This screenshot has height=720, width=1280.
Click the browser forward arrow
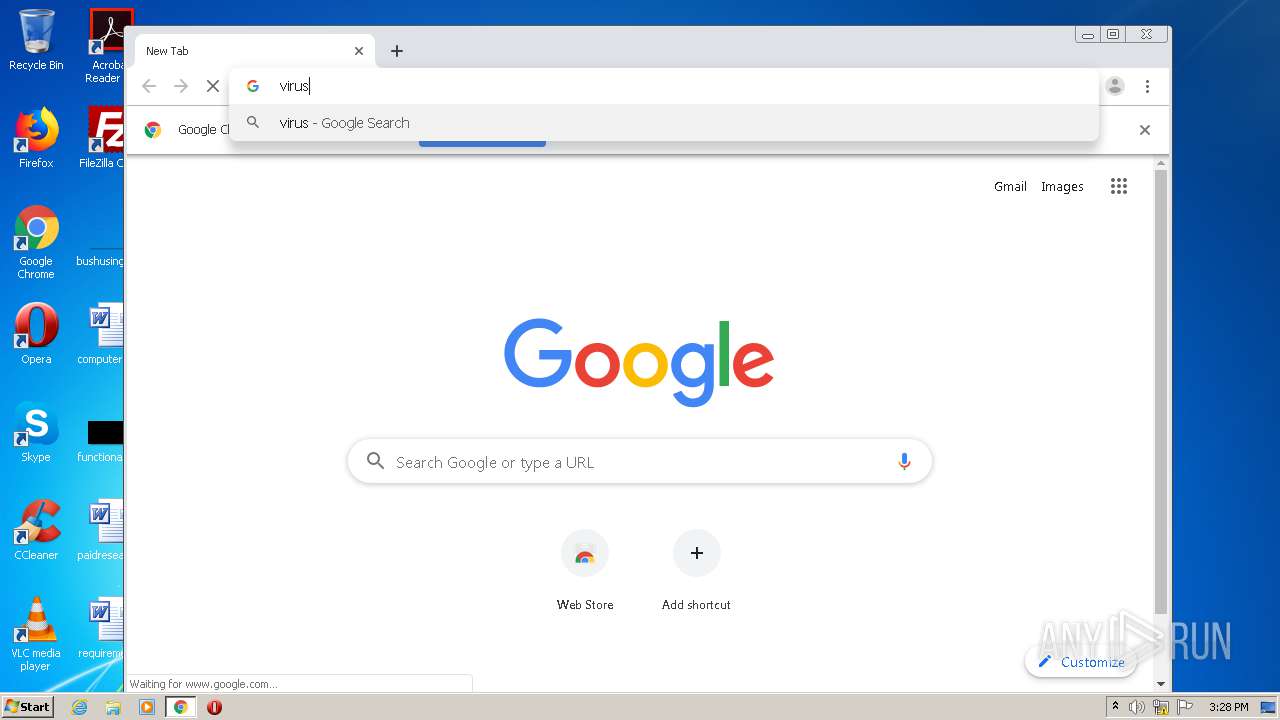[x=181, y=86]
